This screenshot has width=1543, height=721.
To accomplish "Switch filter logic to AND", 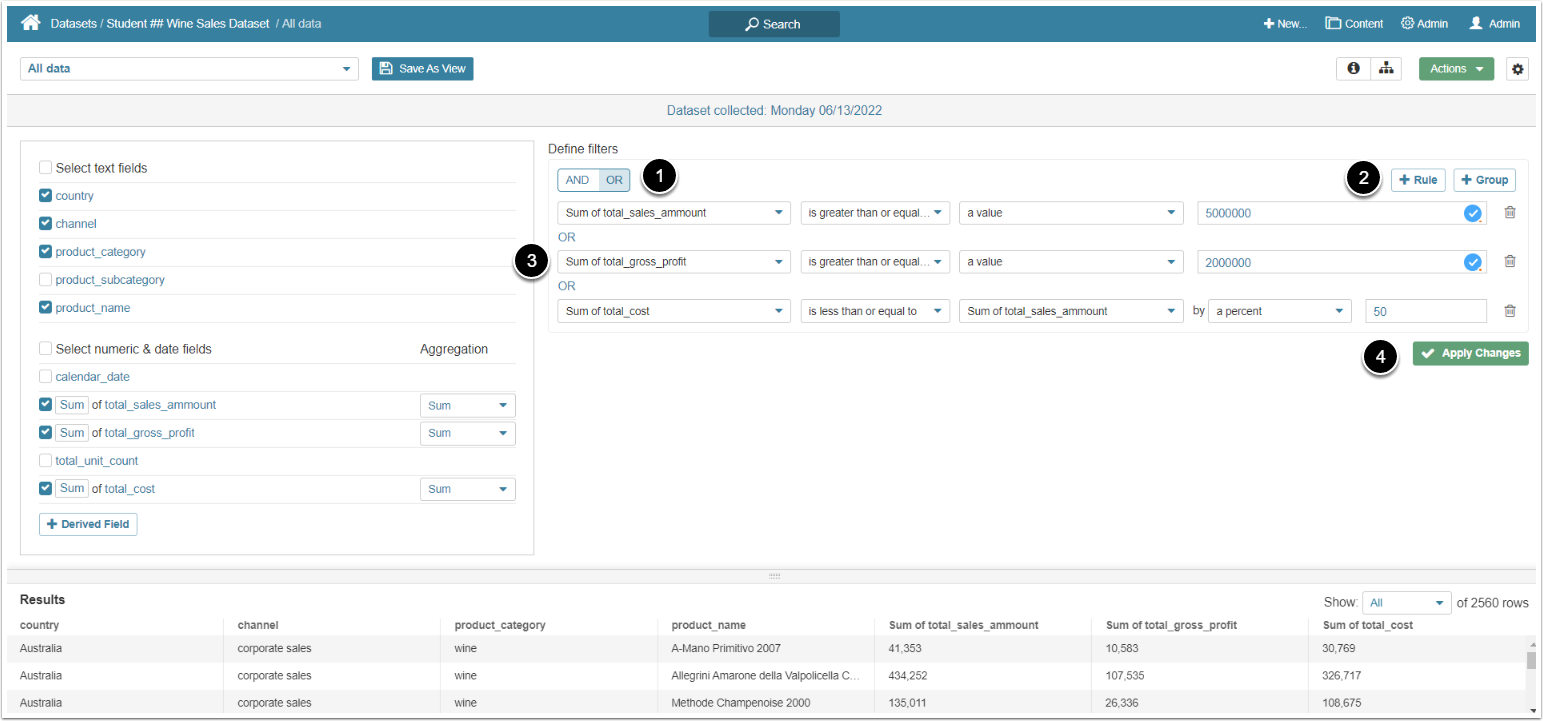I will [x=578, y=180].
